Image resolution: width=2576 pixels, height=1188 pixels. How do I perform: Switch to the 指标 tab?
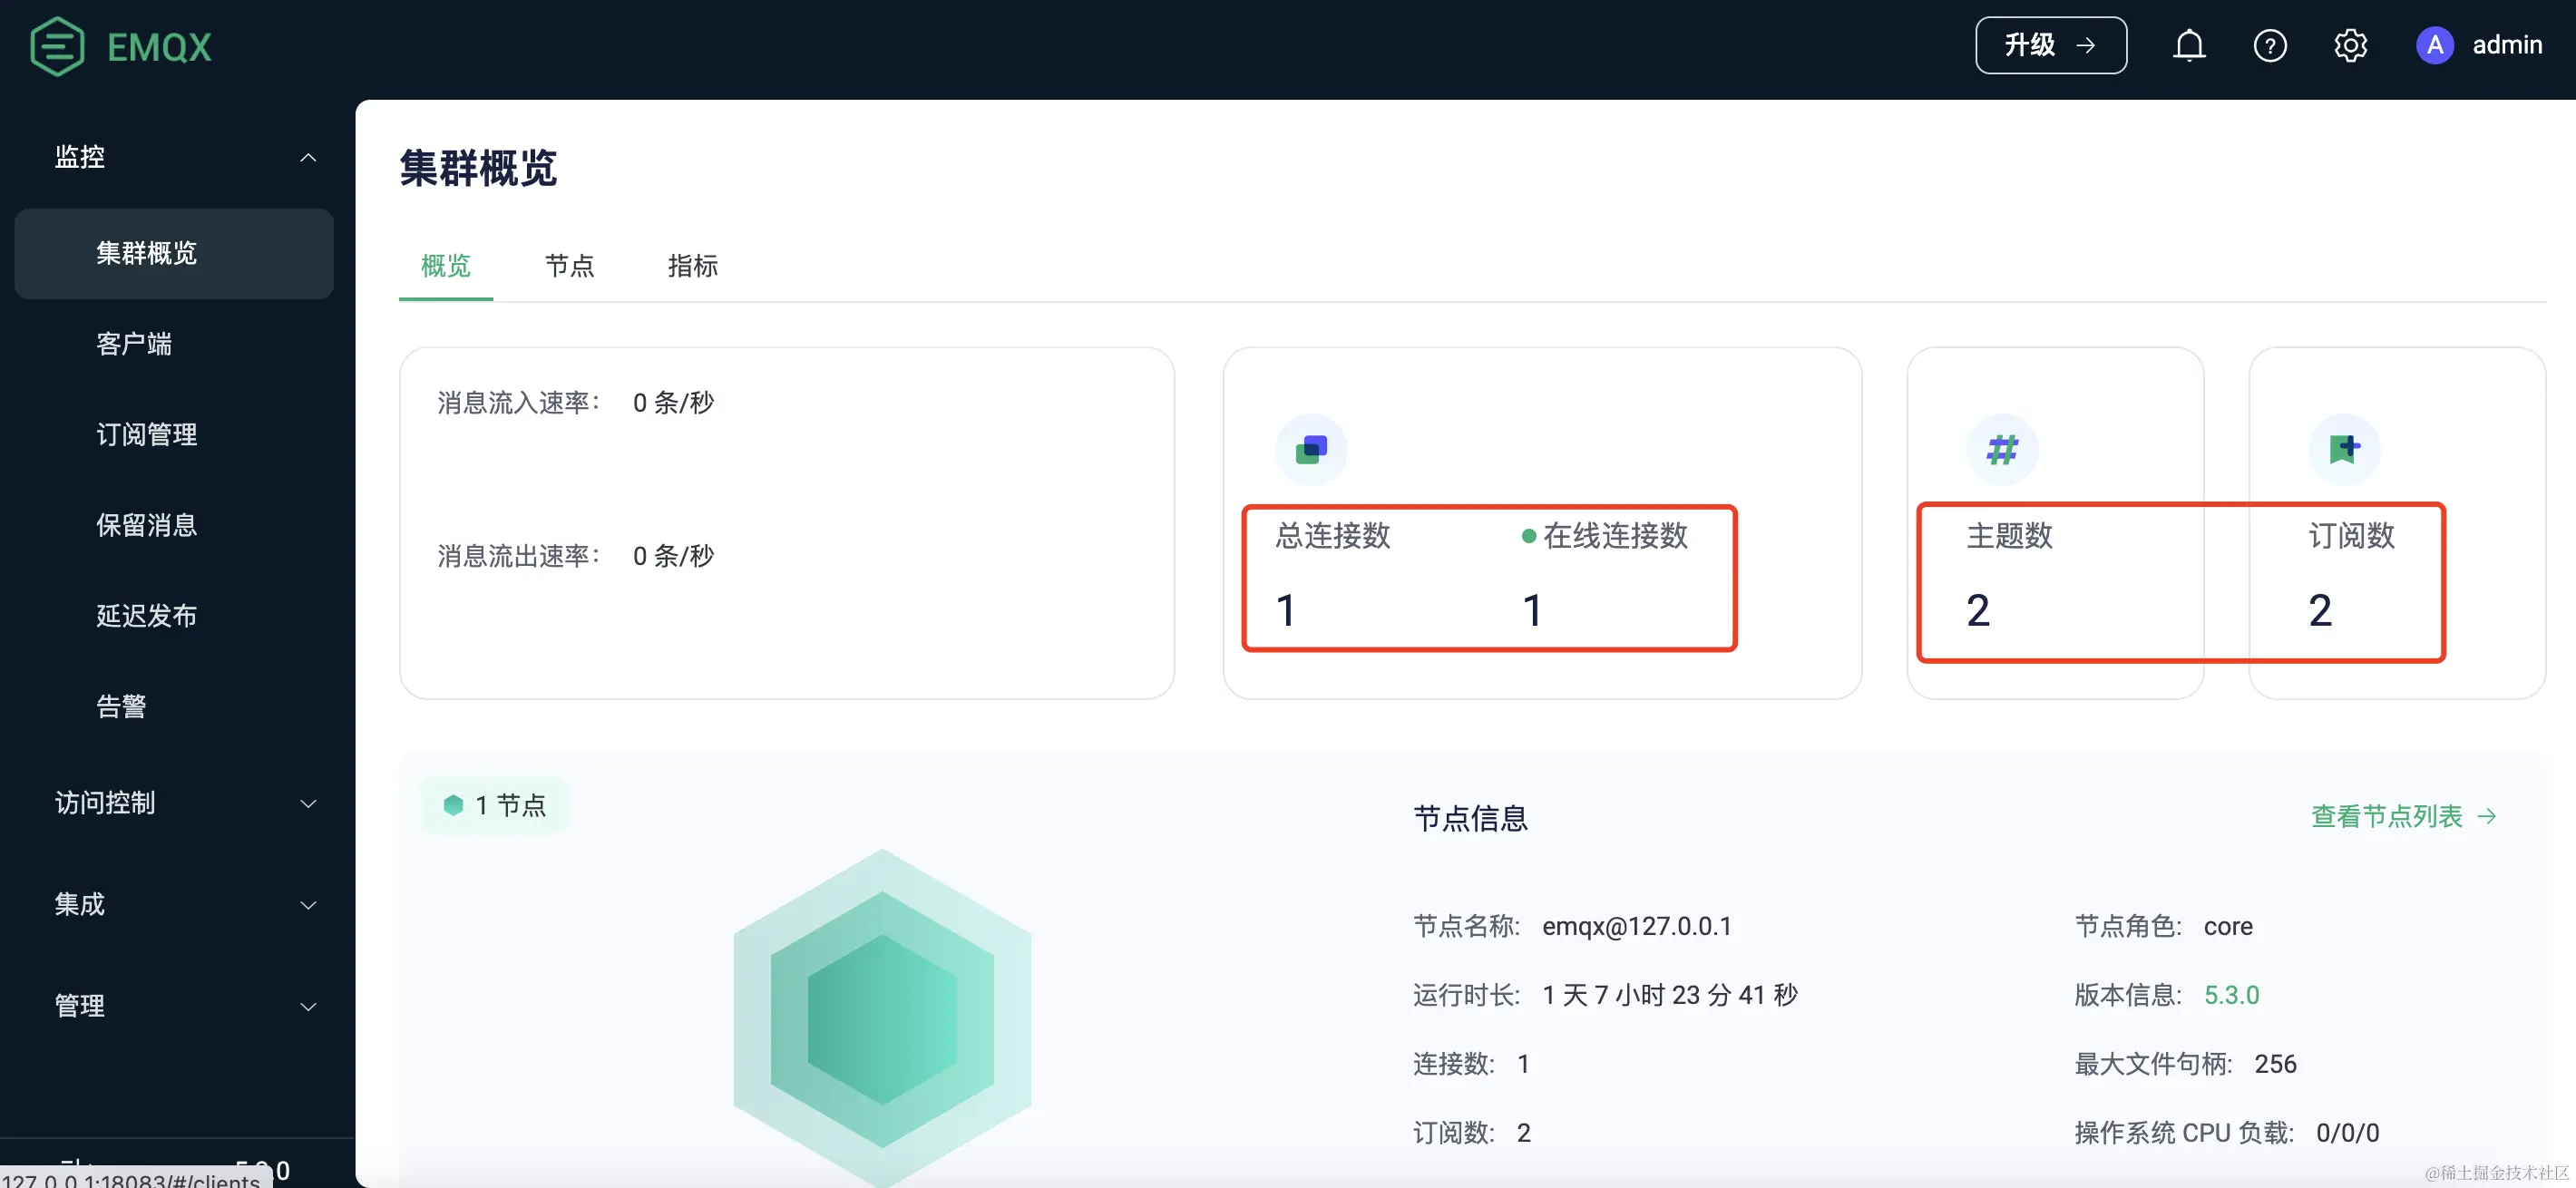692,266
